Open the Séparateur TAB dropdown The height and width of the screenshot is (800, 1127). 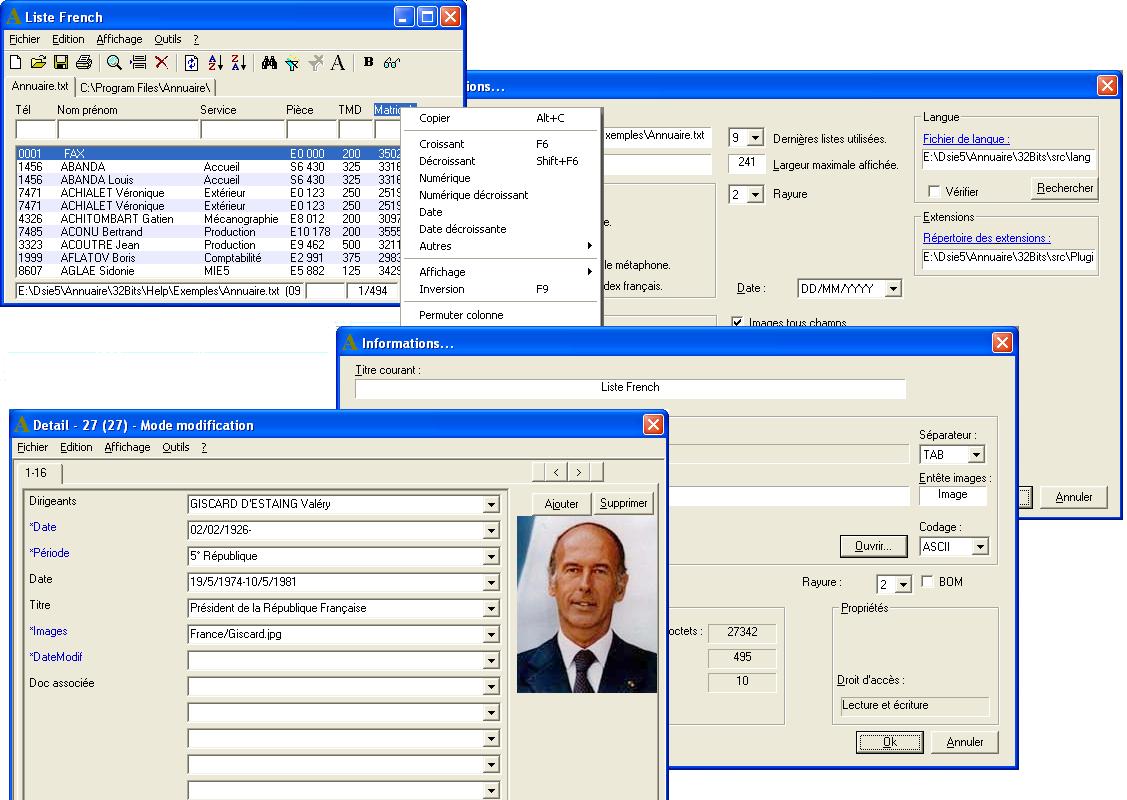(976, 455)
